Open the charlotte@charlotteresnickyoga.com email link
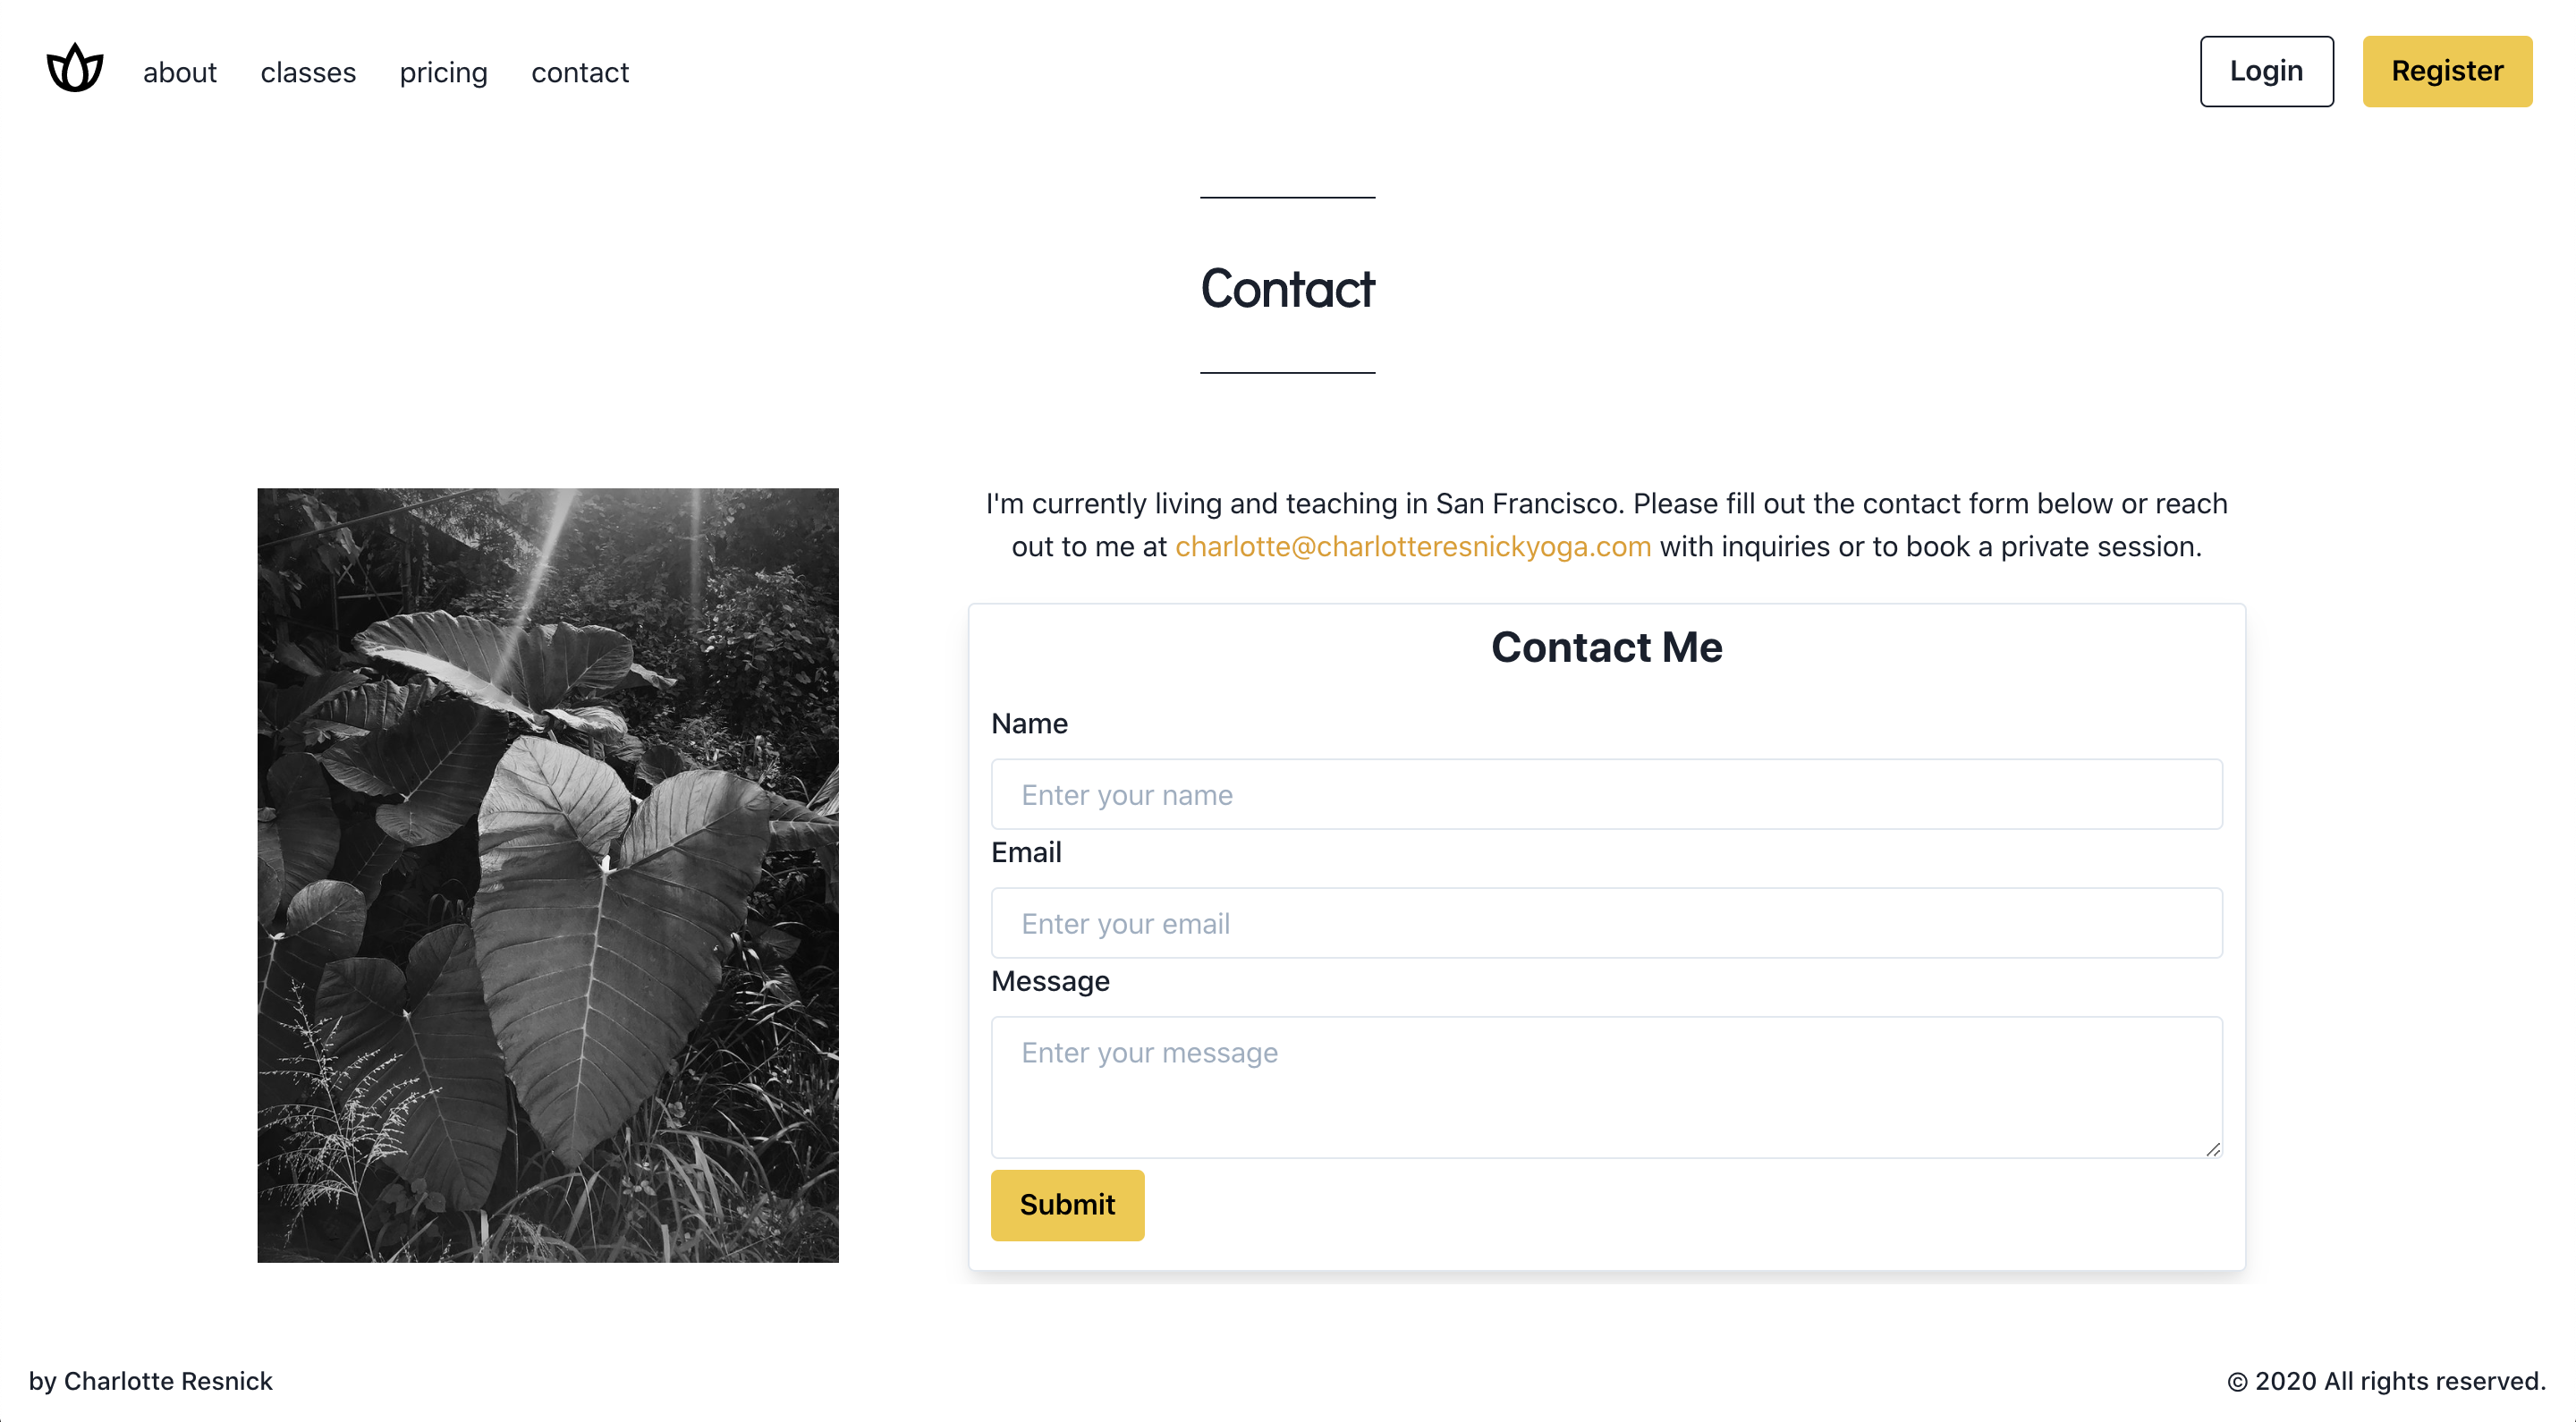This screenshot has height=1422, width=2576. click(1412, 547)
